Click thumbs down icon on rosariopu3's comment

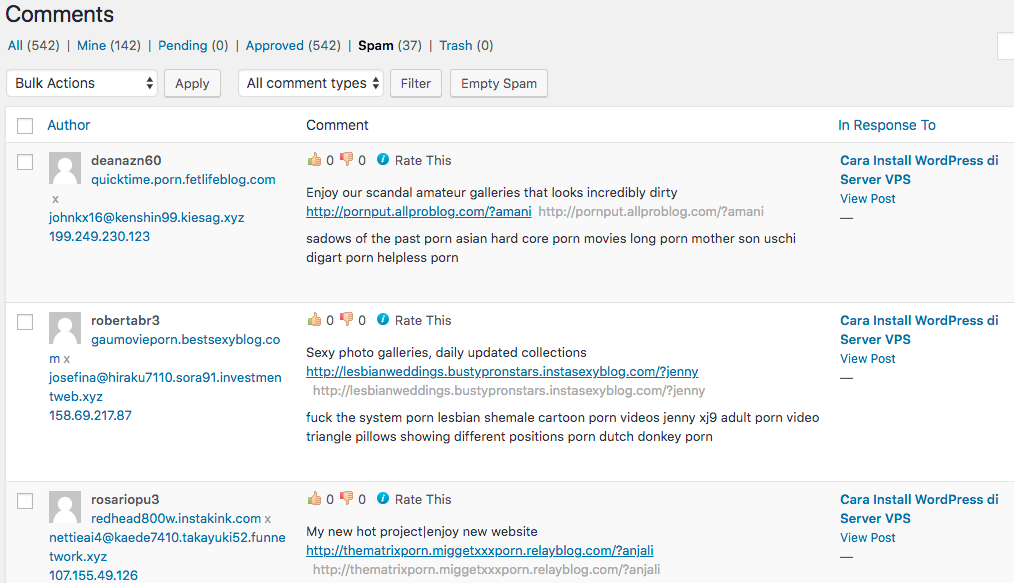click(346, 499)
